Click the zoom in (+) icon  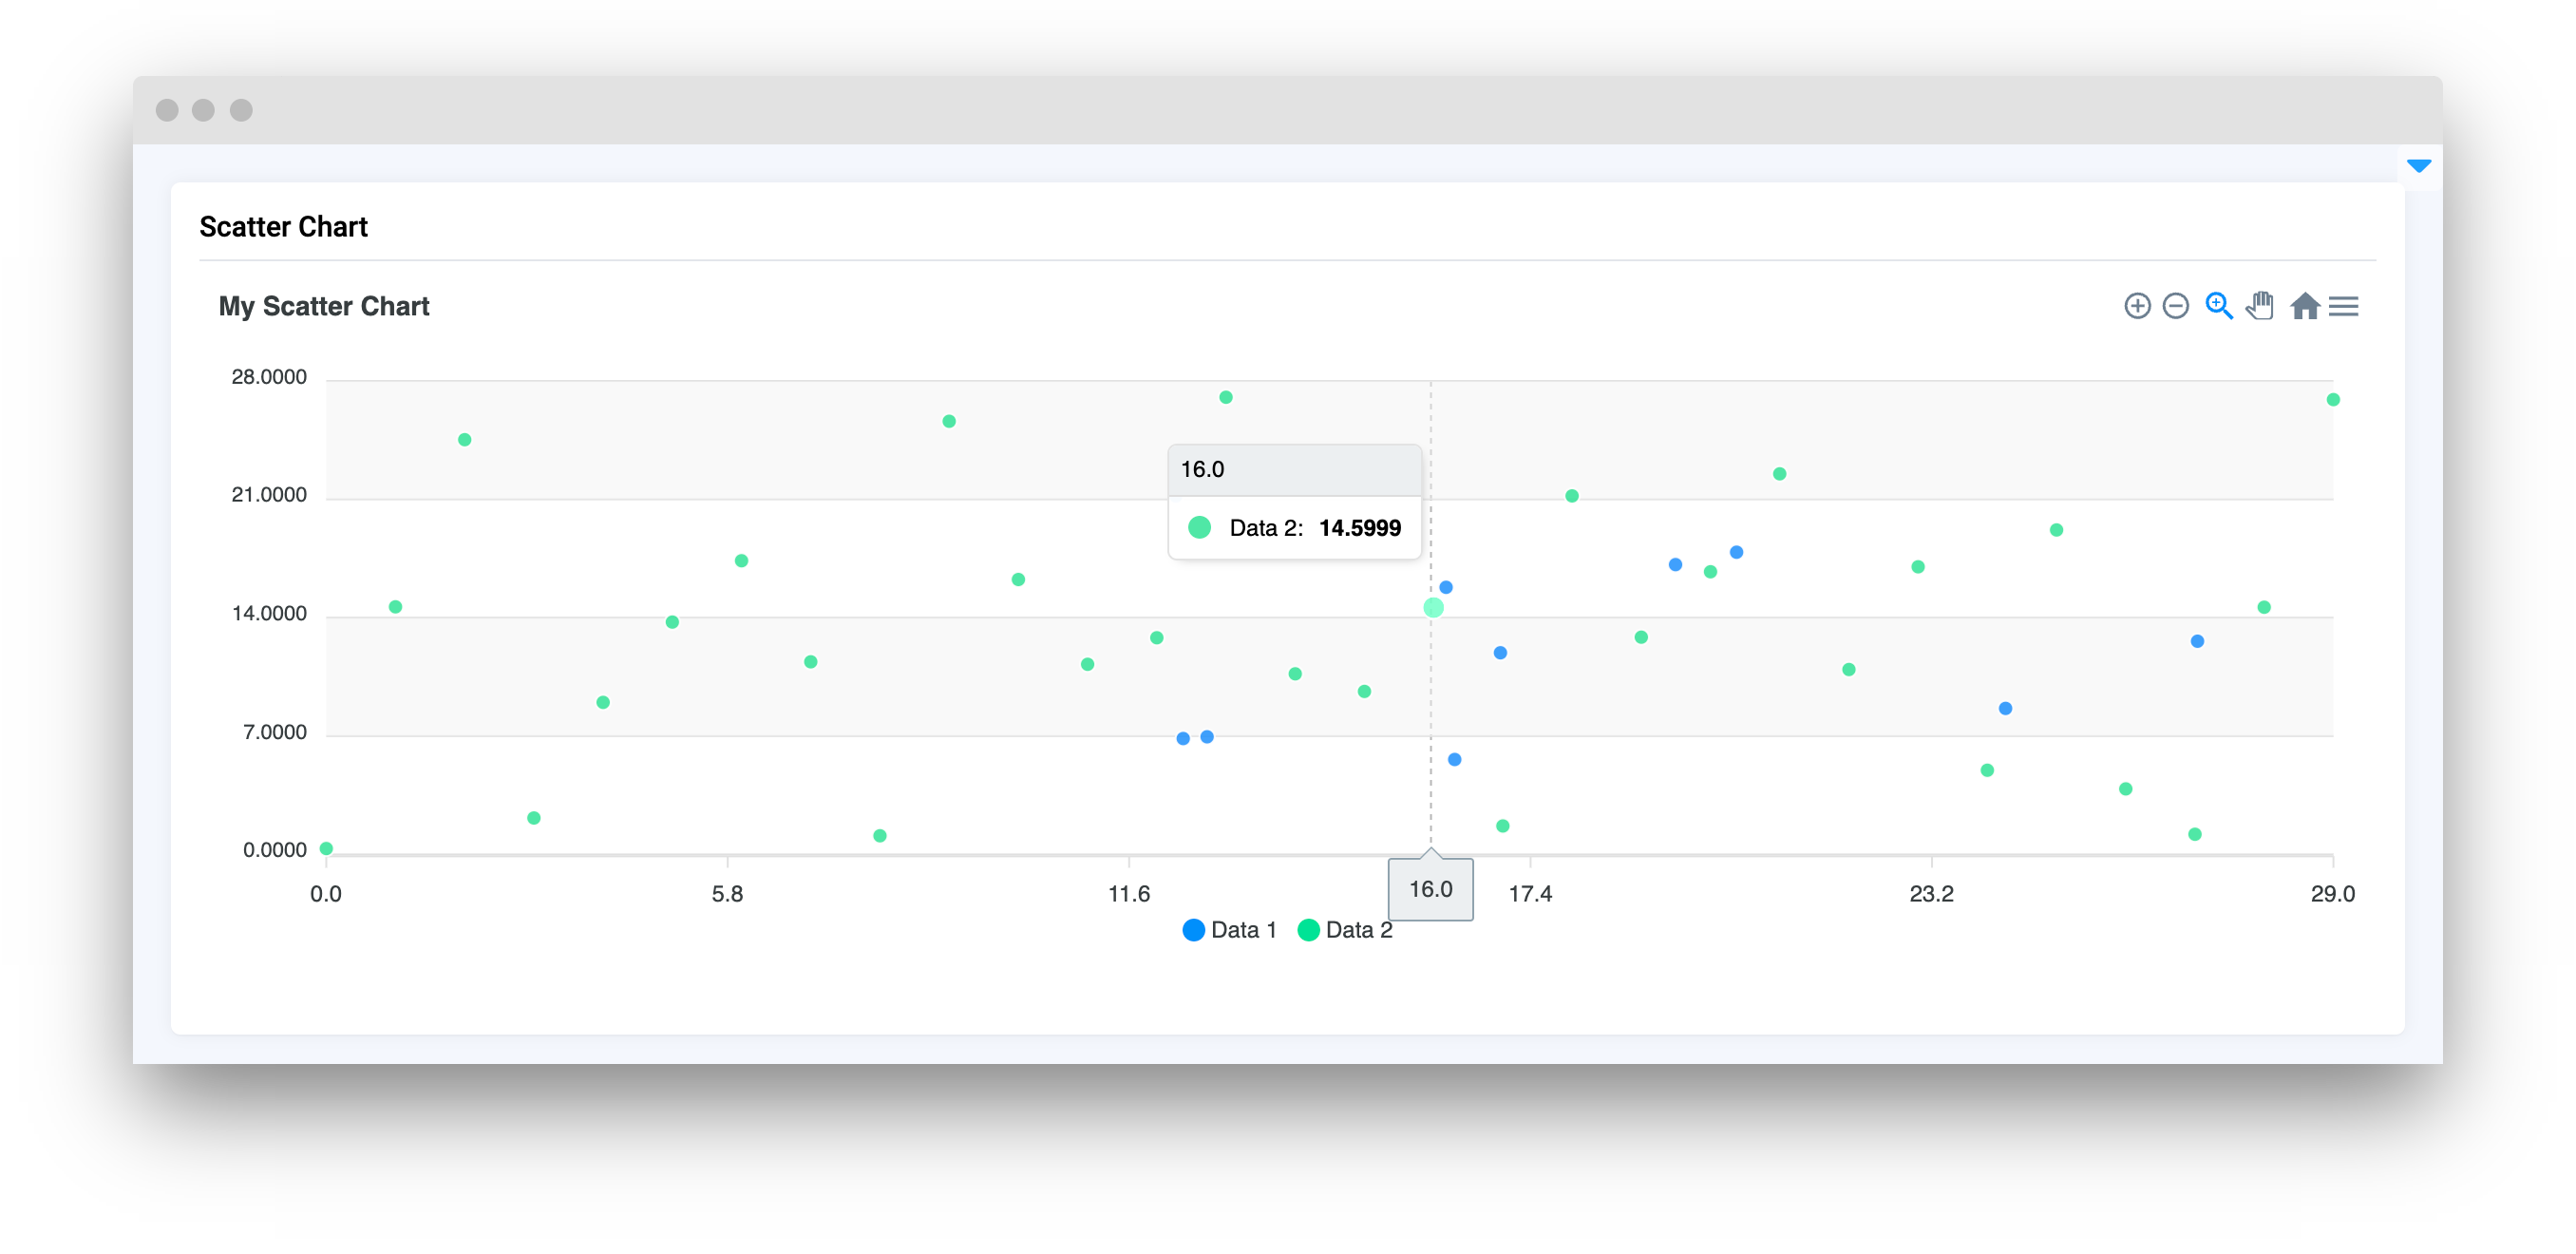(x=2138, y=306)
